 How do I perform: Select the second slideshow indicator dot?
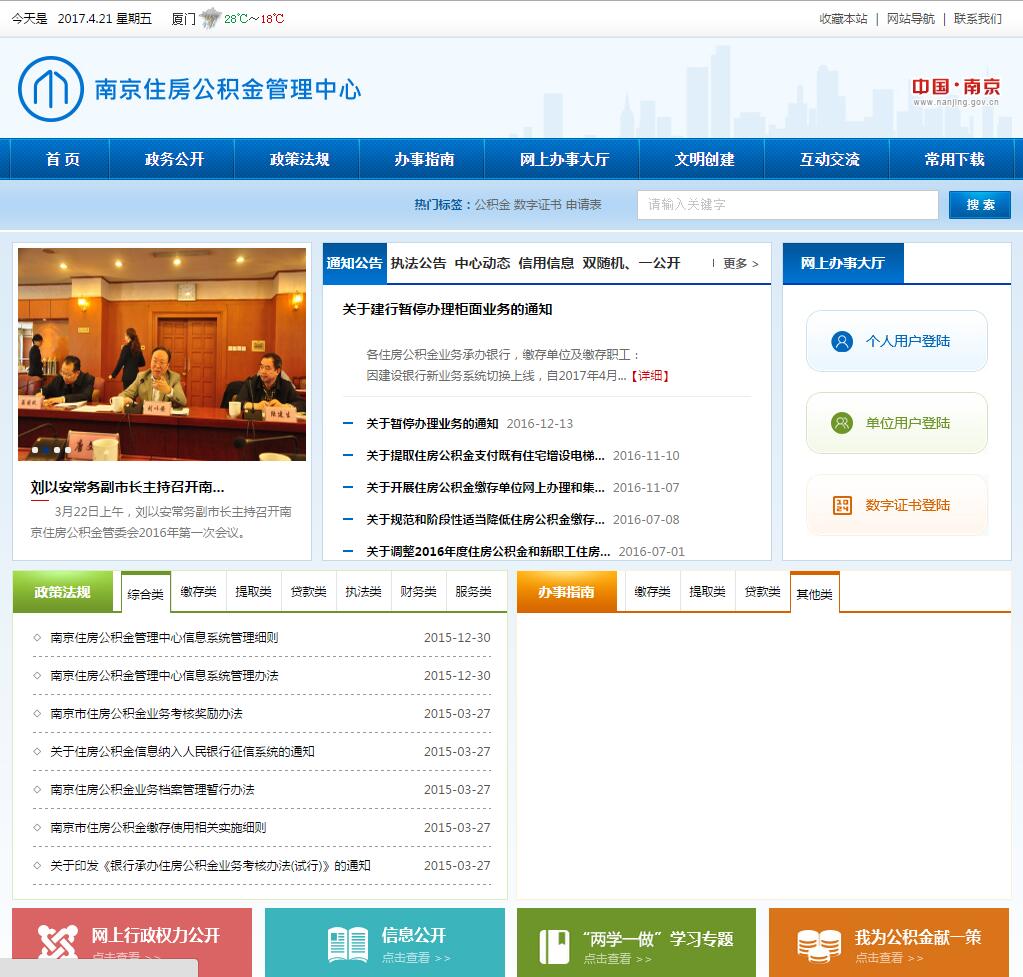[46, 450]
